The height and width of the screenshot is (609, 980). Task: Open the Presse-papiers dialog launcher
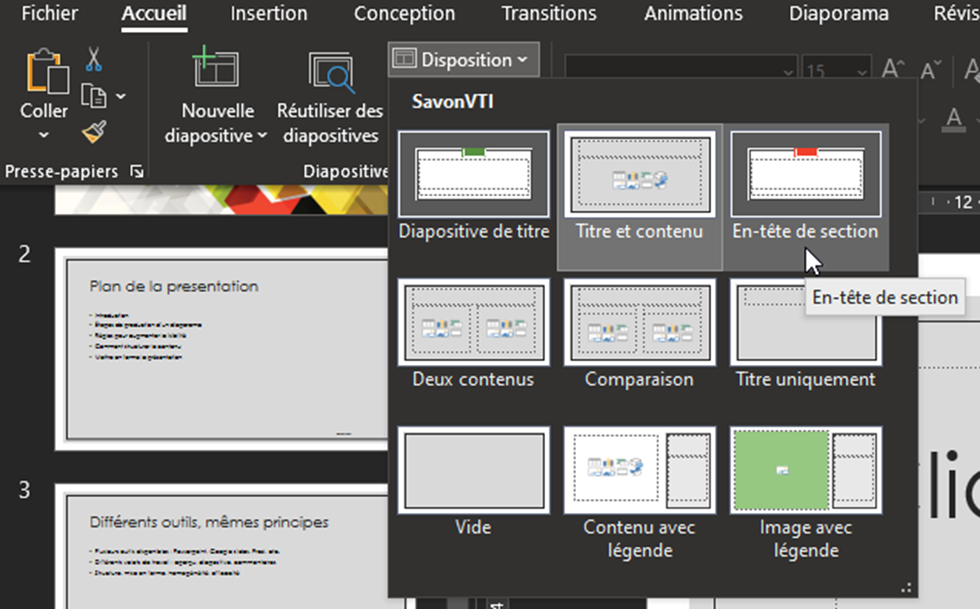[137, 173]
